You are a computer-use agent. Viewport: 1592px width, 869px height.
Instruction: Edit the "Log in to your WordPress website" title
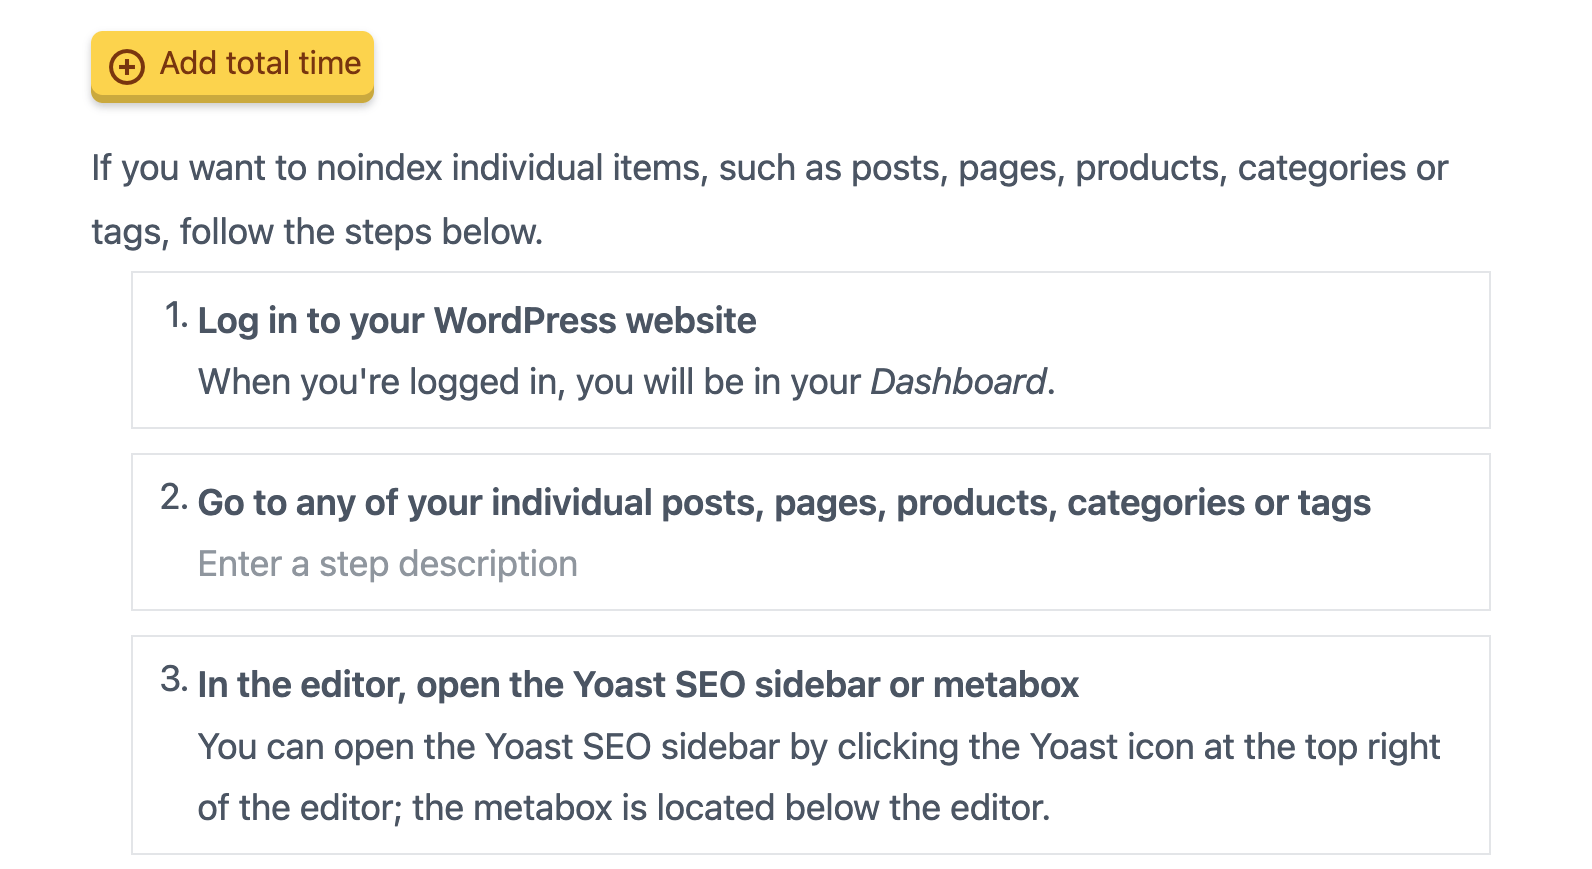pos(476,321)
